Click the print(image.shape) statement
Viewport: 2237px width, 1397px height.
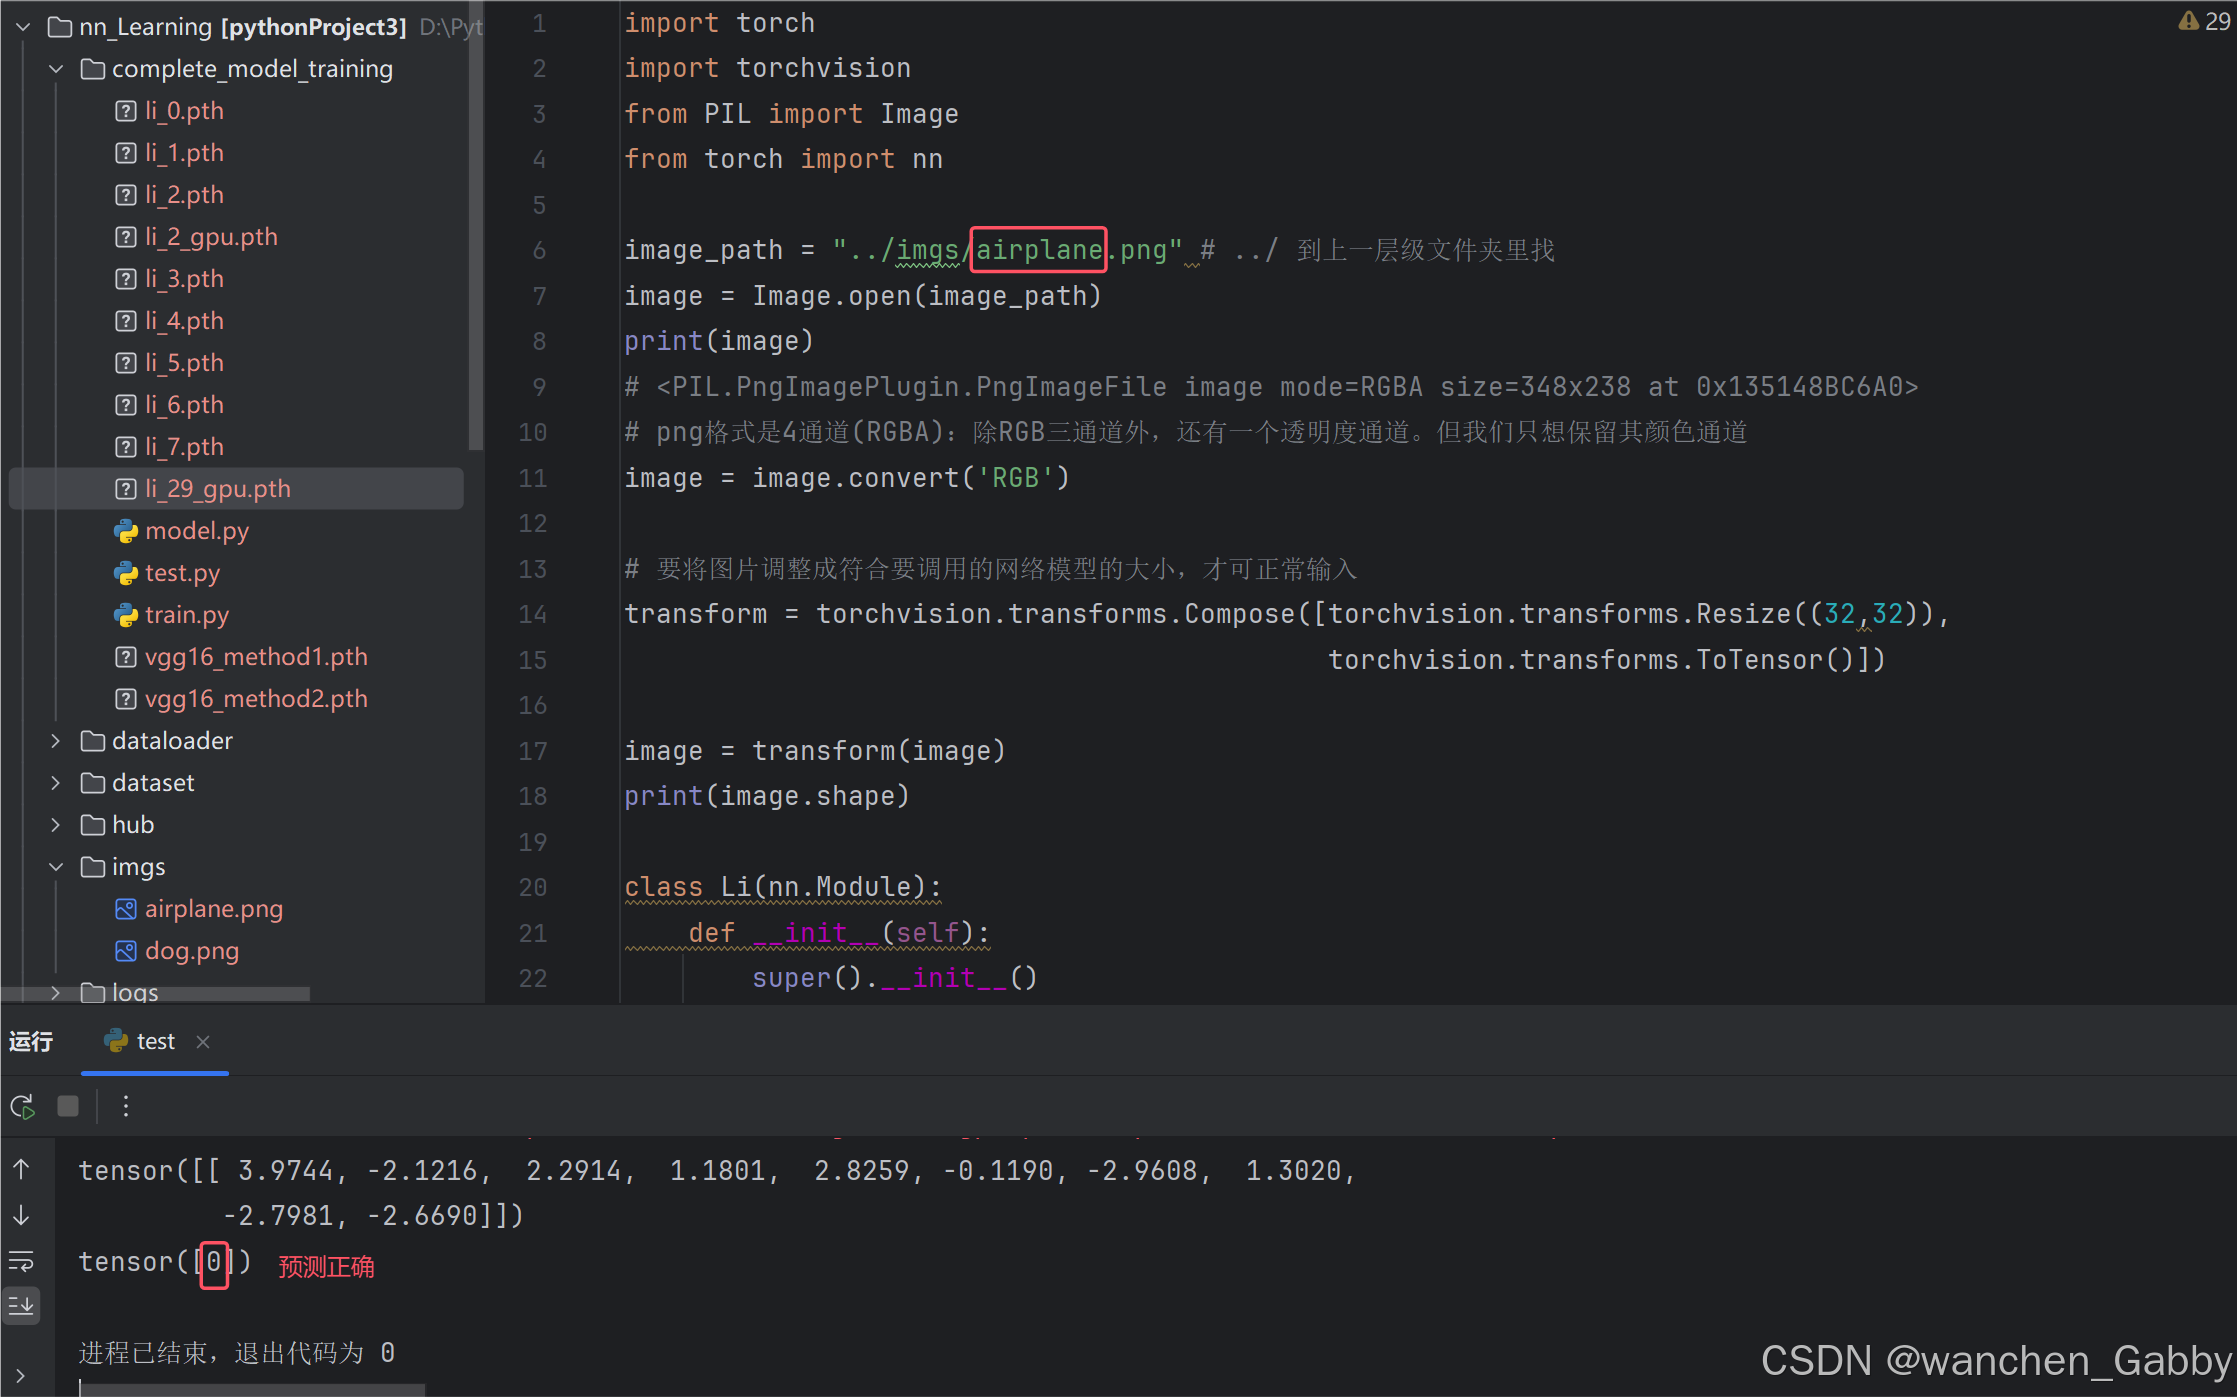pyautogui.click(x=767, y=797)
